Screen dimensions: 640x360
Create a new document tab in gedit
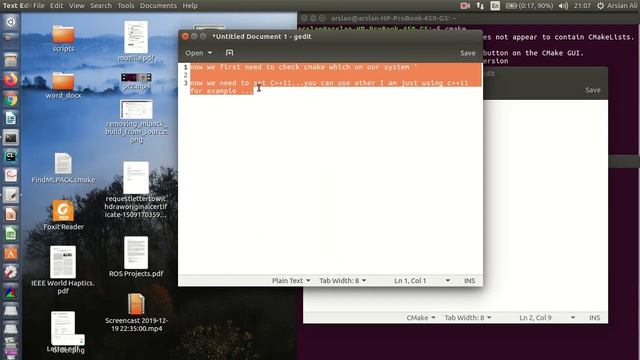(229, 53)
